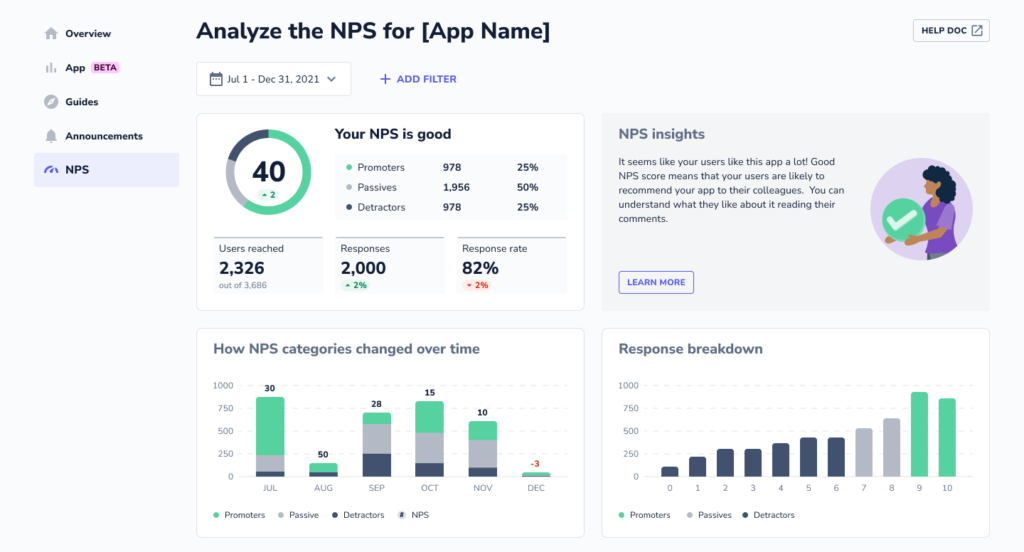Click the Guides compass icon

(x=51, y=102)
